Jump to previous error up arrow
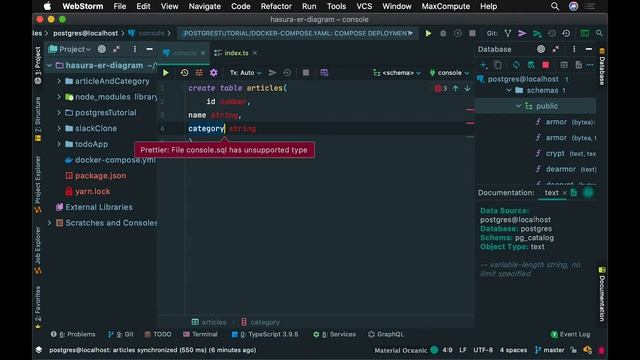The height and width of the screenshot is (360, 640). (x=456, y=88)
